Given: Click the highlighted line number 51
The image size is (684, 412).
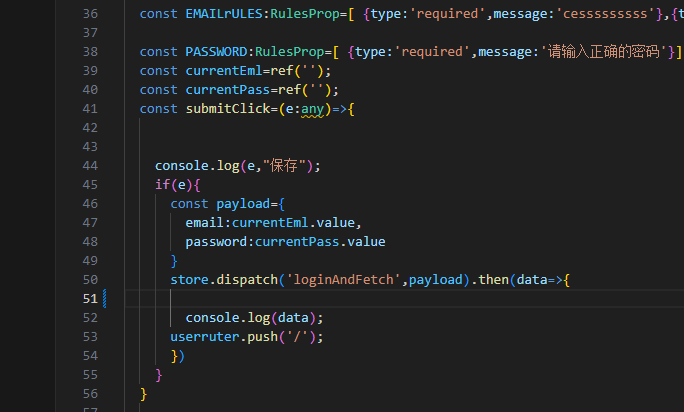Looking at the screenshot, I should [90, 299].
